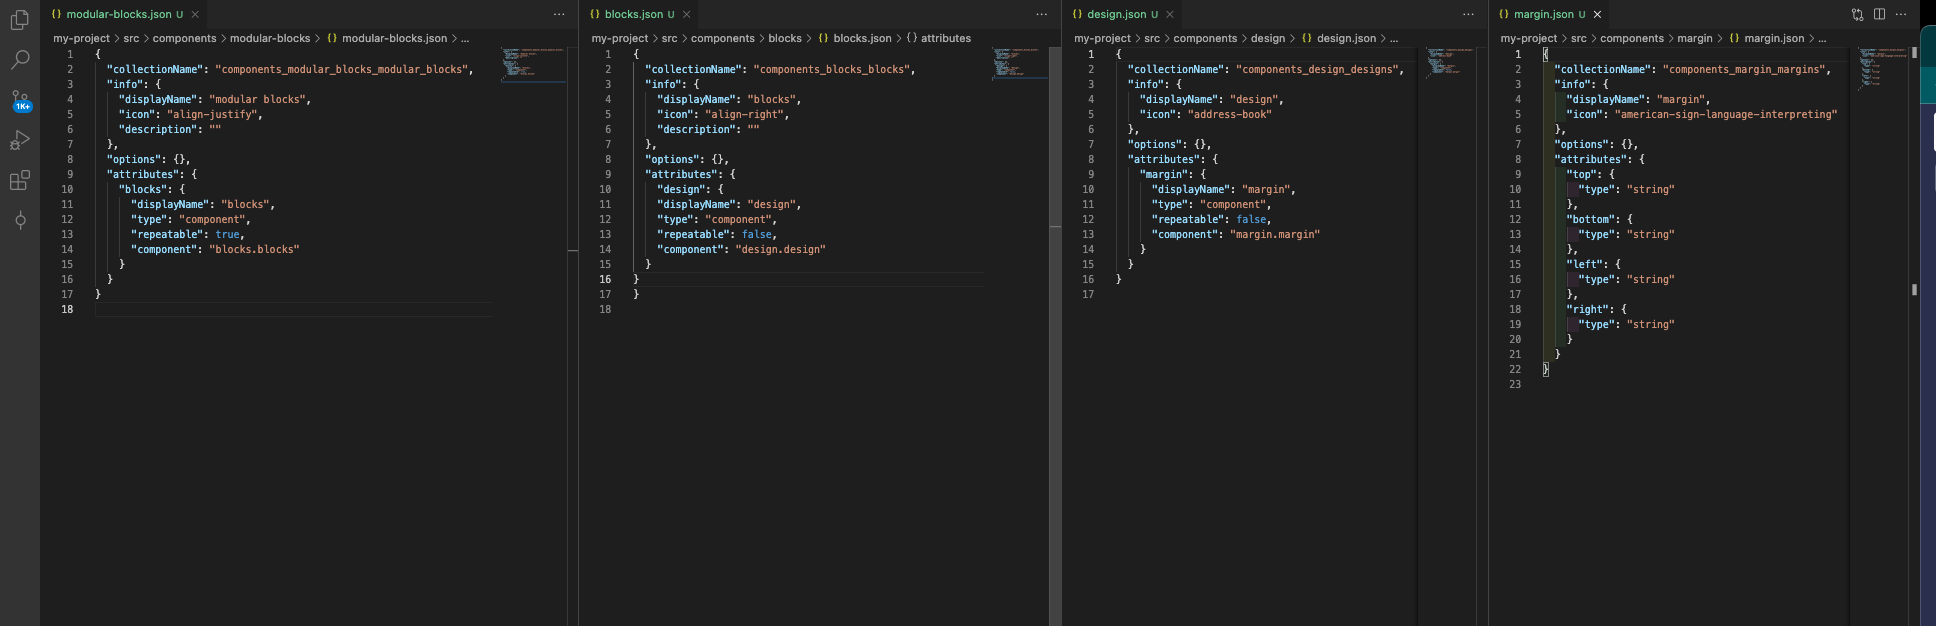Click blocks folder in blocks.json breadcrumb

[x=785, y=38]
